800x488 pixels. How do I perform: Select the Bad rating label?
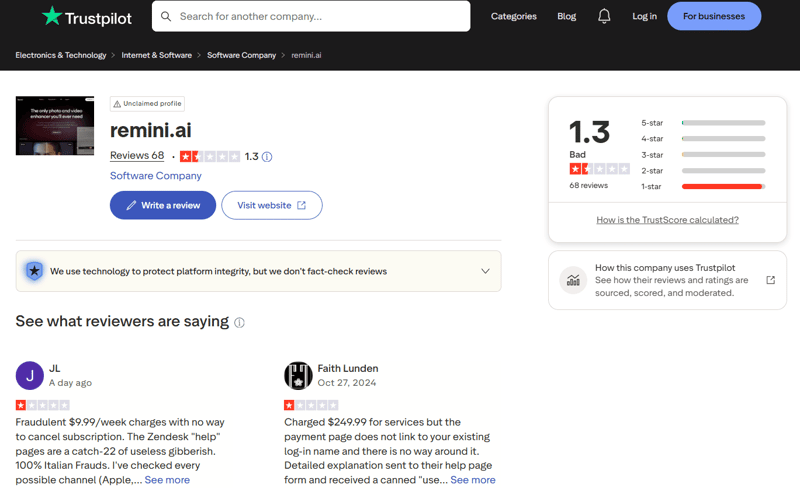pos(578,154)
